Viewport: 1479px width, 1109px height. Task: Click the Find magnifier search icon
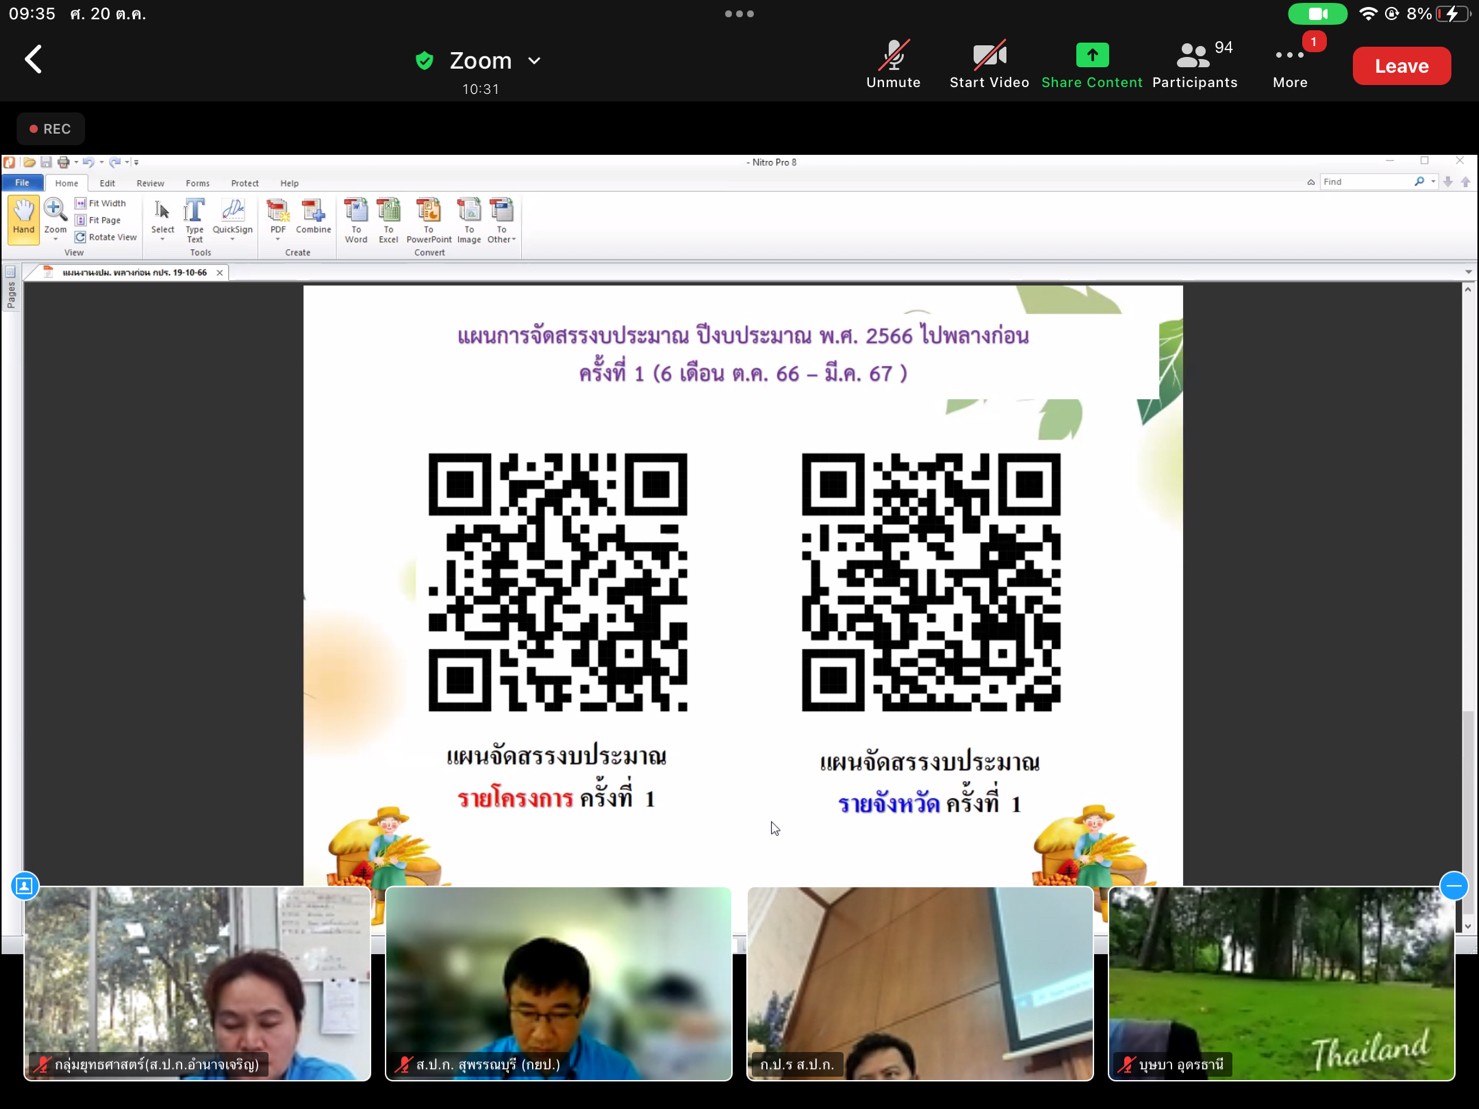[1419, 182]
